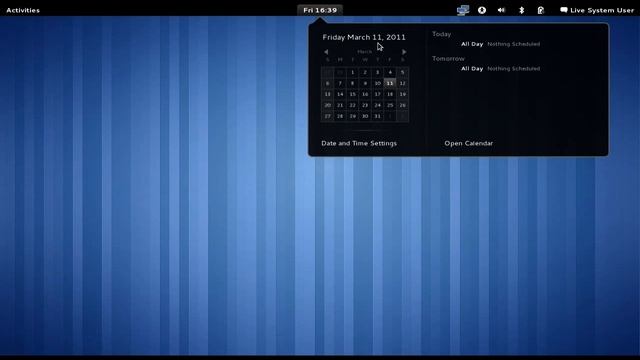Screen dimensions: 640x360
Task: Select March 1 in the calendar
Action: [352, 72]
